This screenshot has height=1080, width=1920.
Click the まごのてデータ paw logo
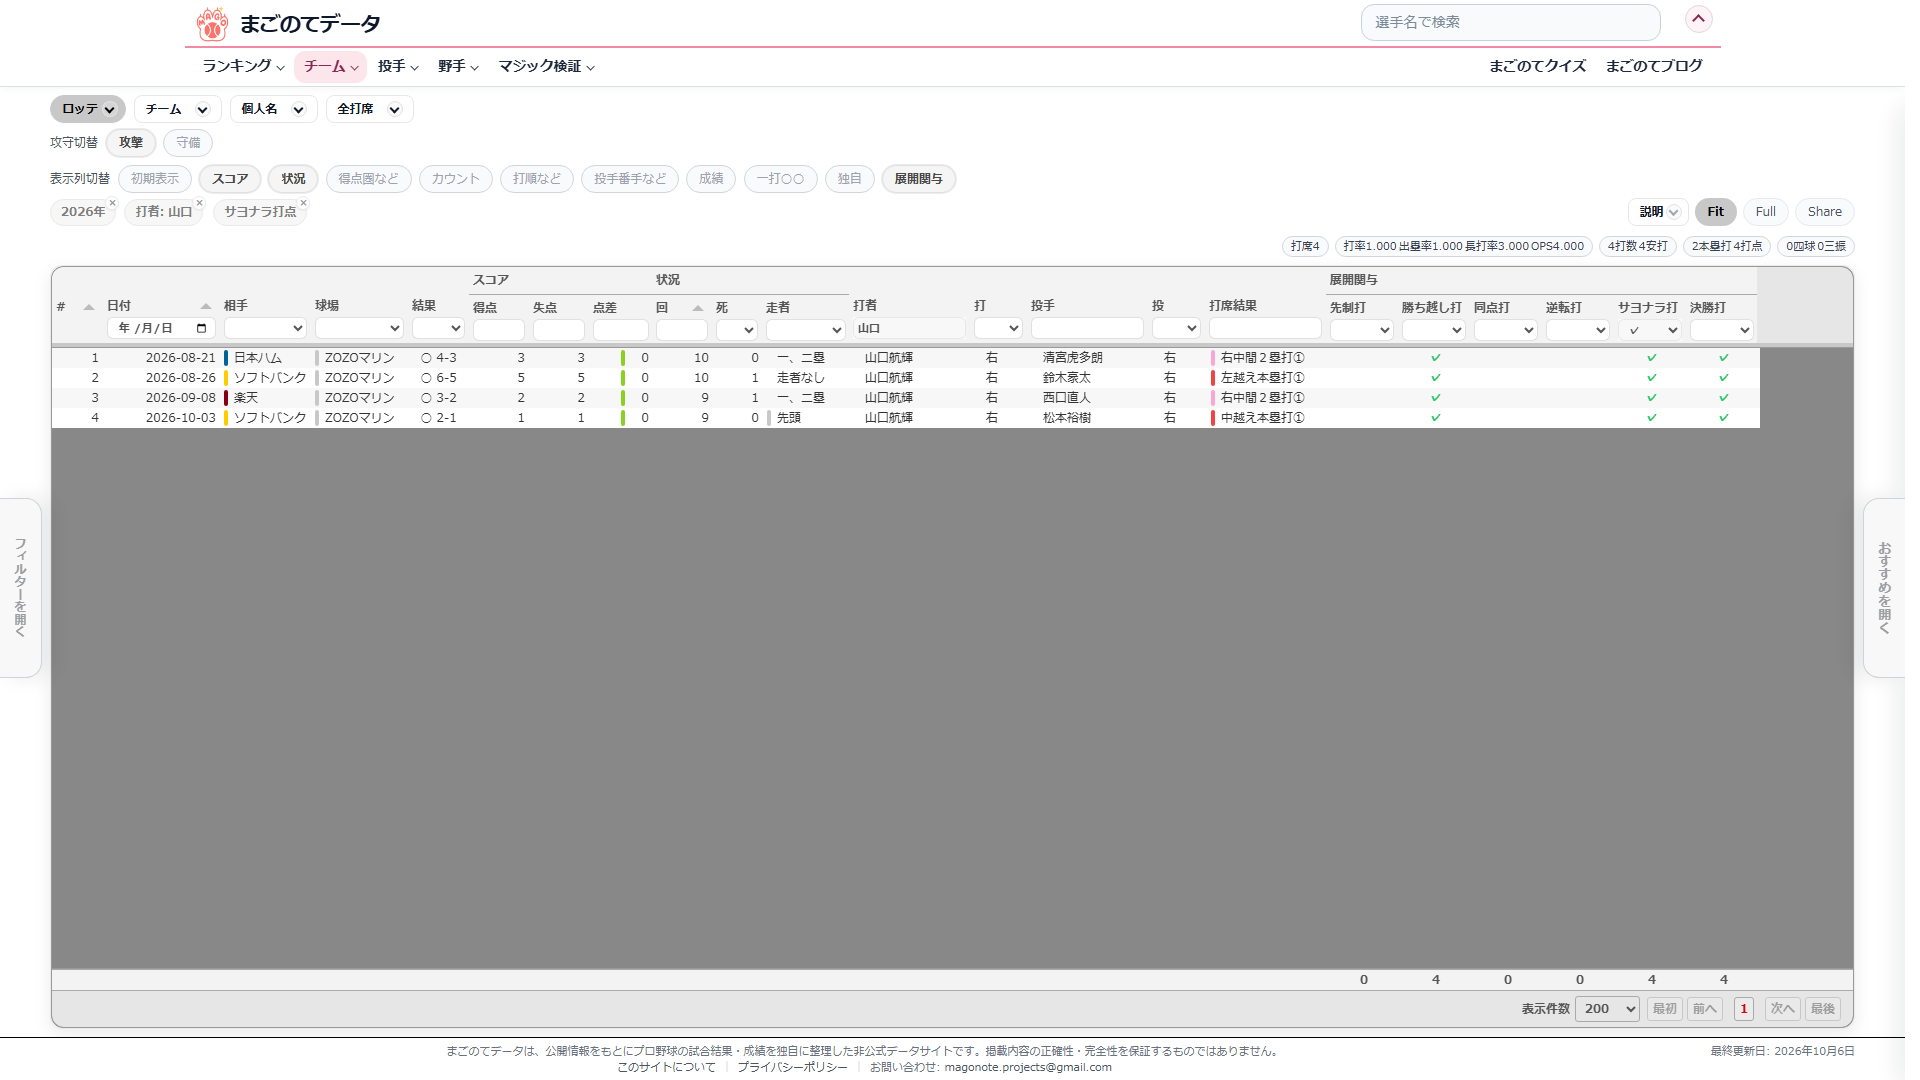[212, 23]
